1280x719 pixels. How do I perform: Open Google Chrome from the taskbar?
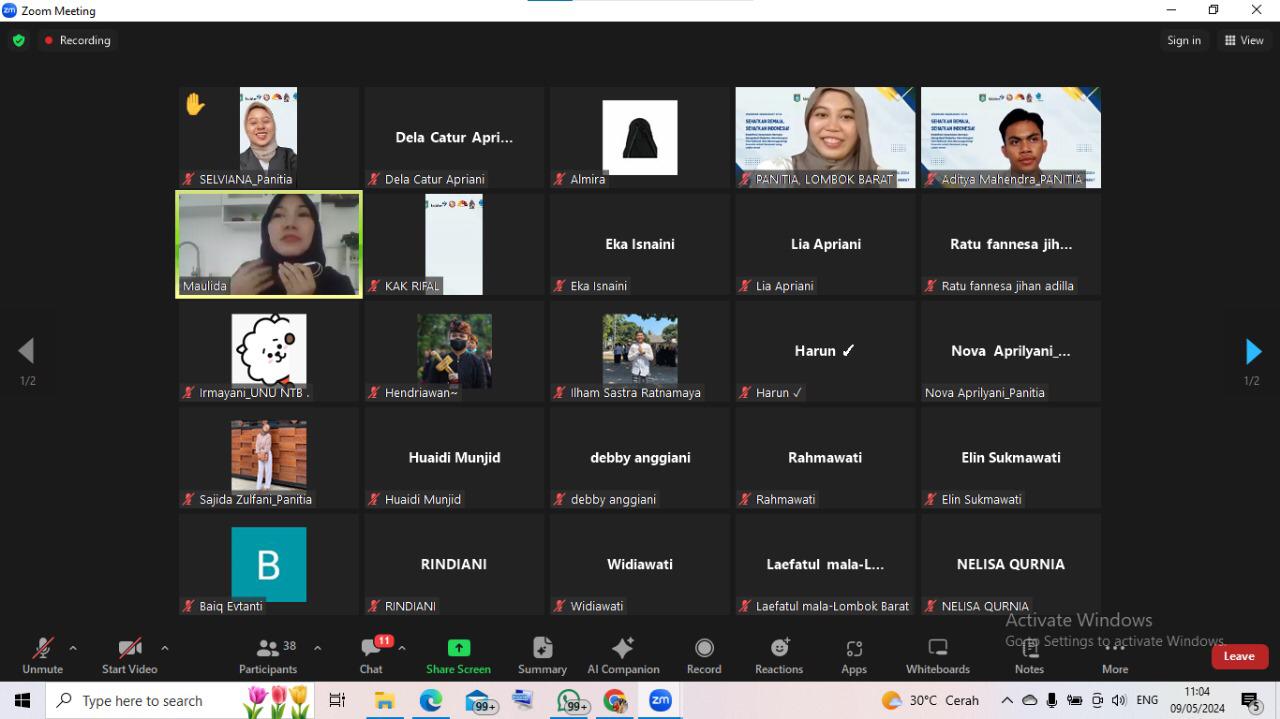[615, 701]
